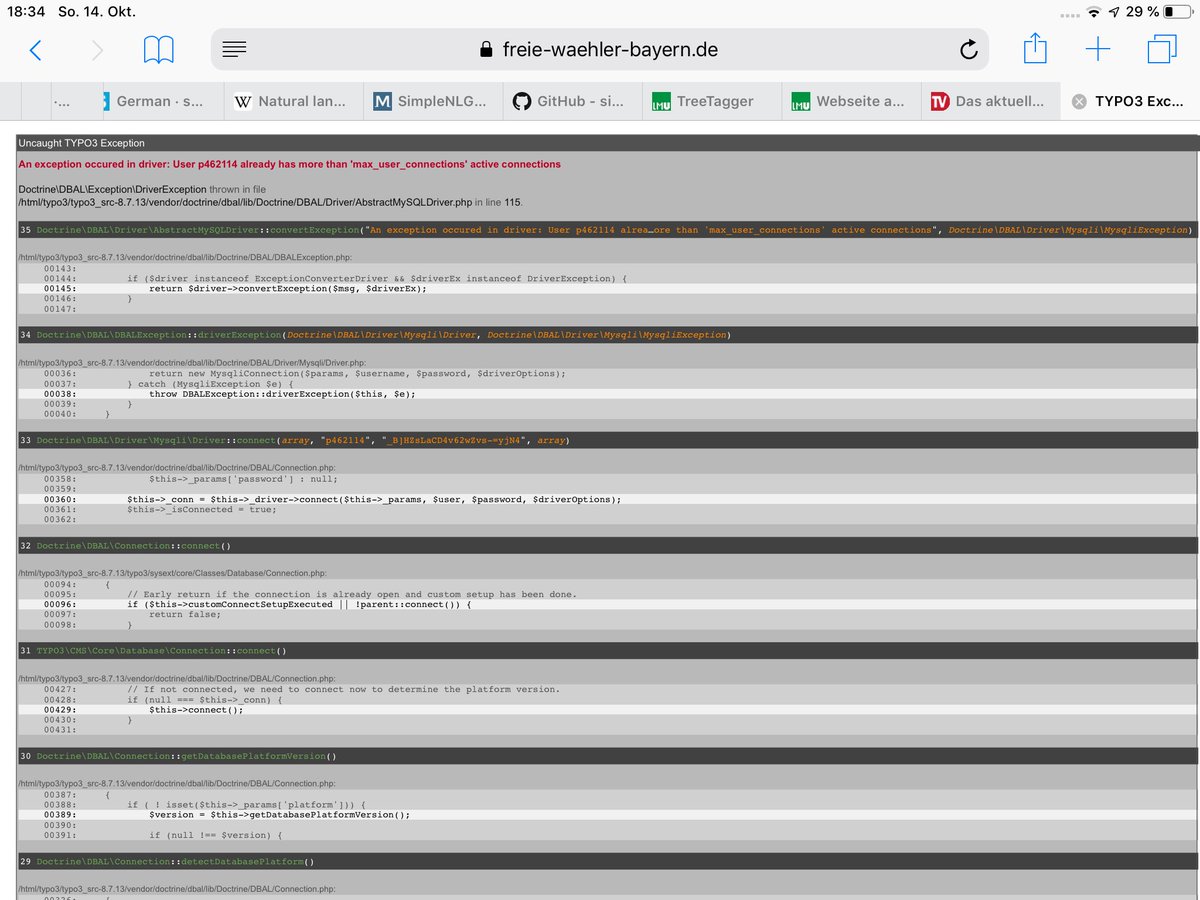Screen dimensions: 1200x900
Task: Click stack frame 34 driverException header
Action: pyautogui.click(x=607, y=334)
